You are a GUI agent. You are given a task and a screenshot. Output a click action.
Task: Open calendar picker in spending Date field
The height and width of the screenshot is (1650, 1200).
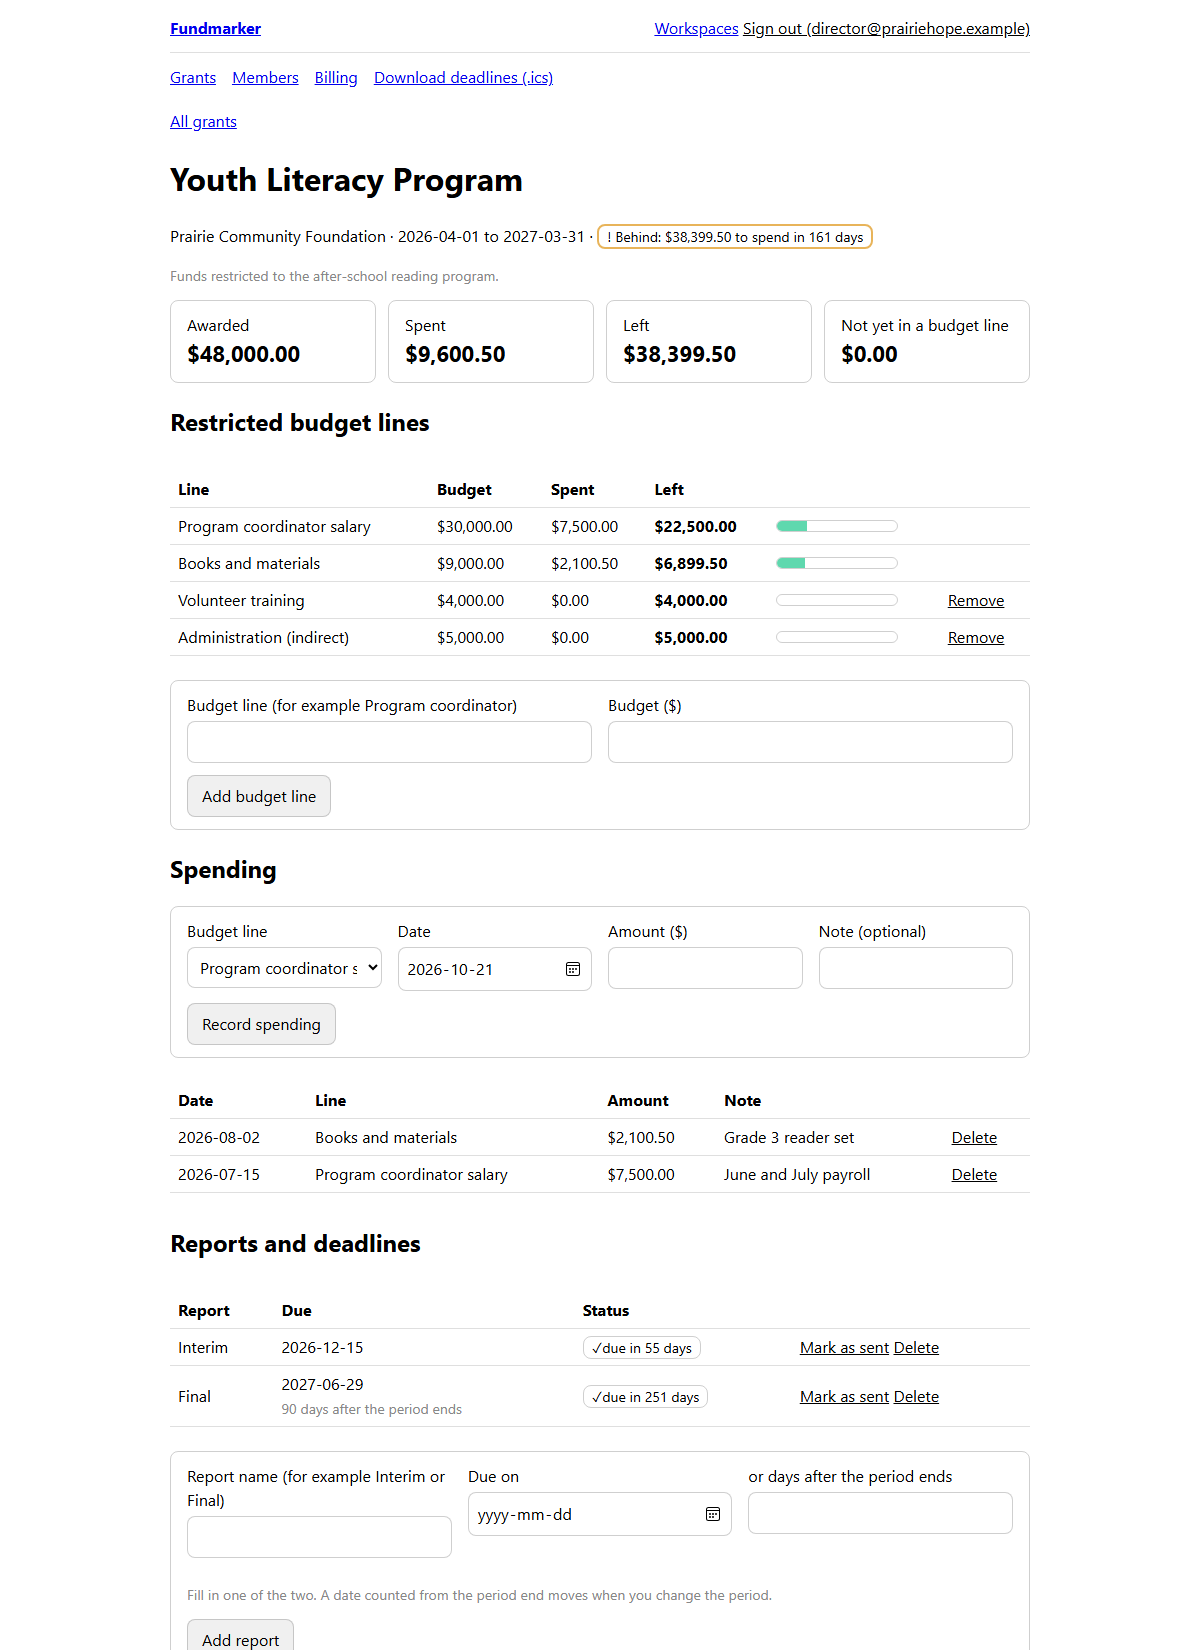[573, 969]
